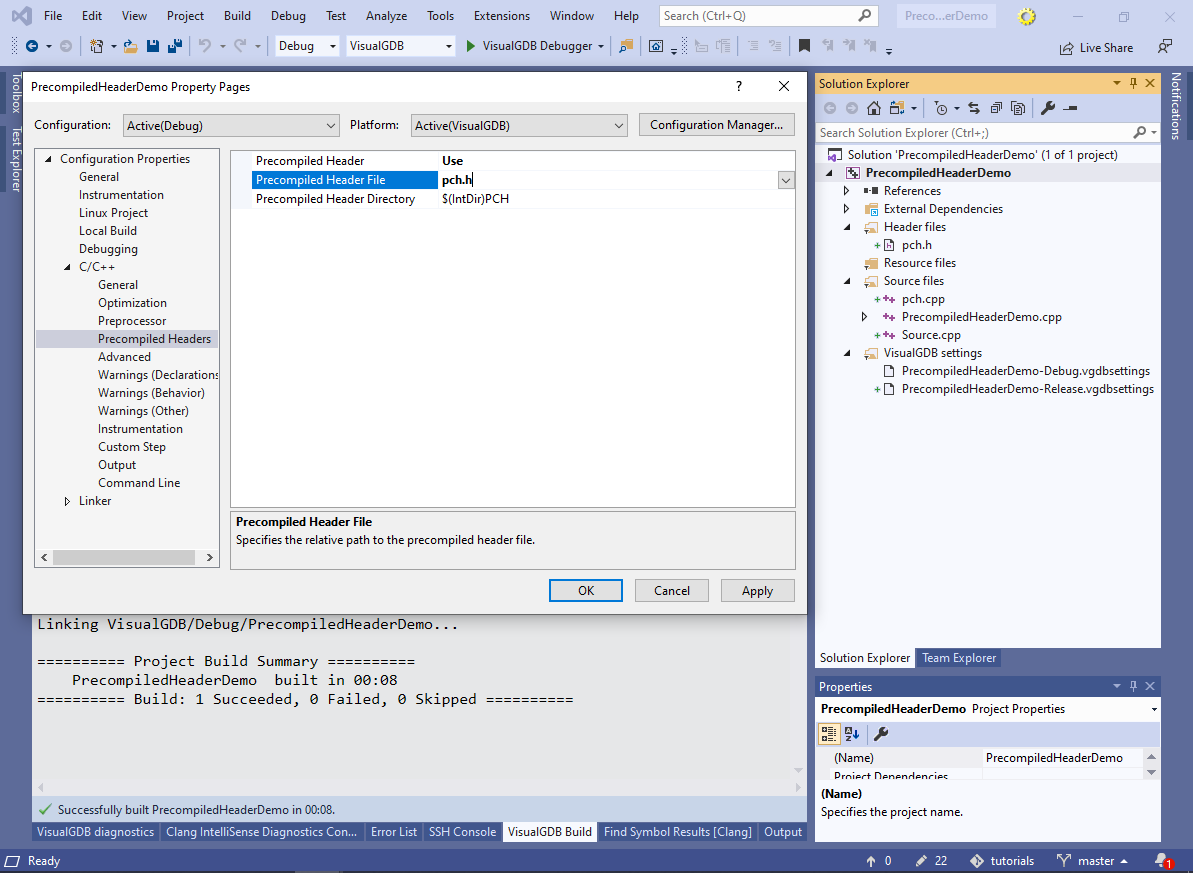Click the Pending Changes Filter clock icon
Image resolution: width=1193 pixels, height=873 pixels.
coord(941,108)
